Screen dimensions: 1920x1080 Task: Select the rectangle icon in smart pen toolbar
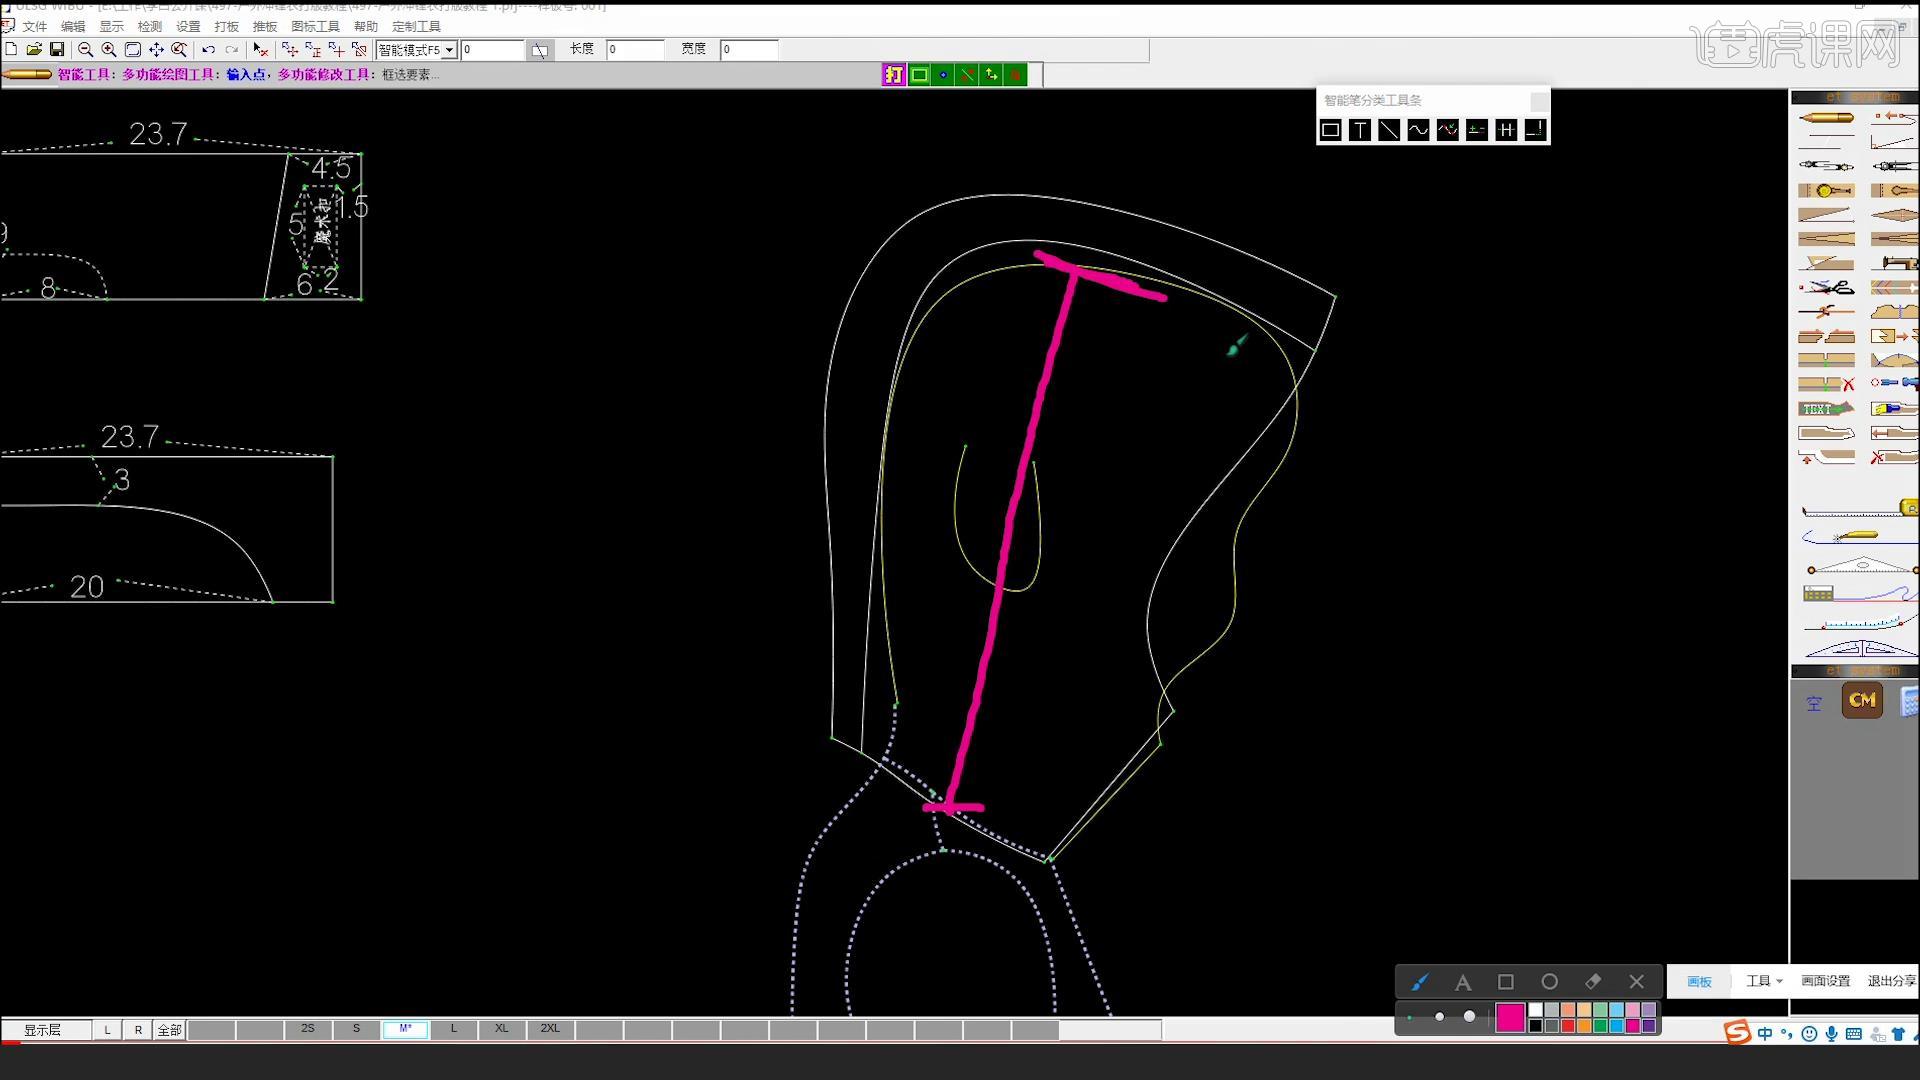point(1330,130)
